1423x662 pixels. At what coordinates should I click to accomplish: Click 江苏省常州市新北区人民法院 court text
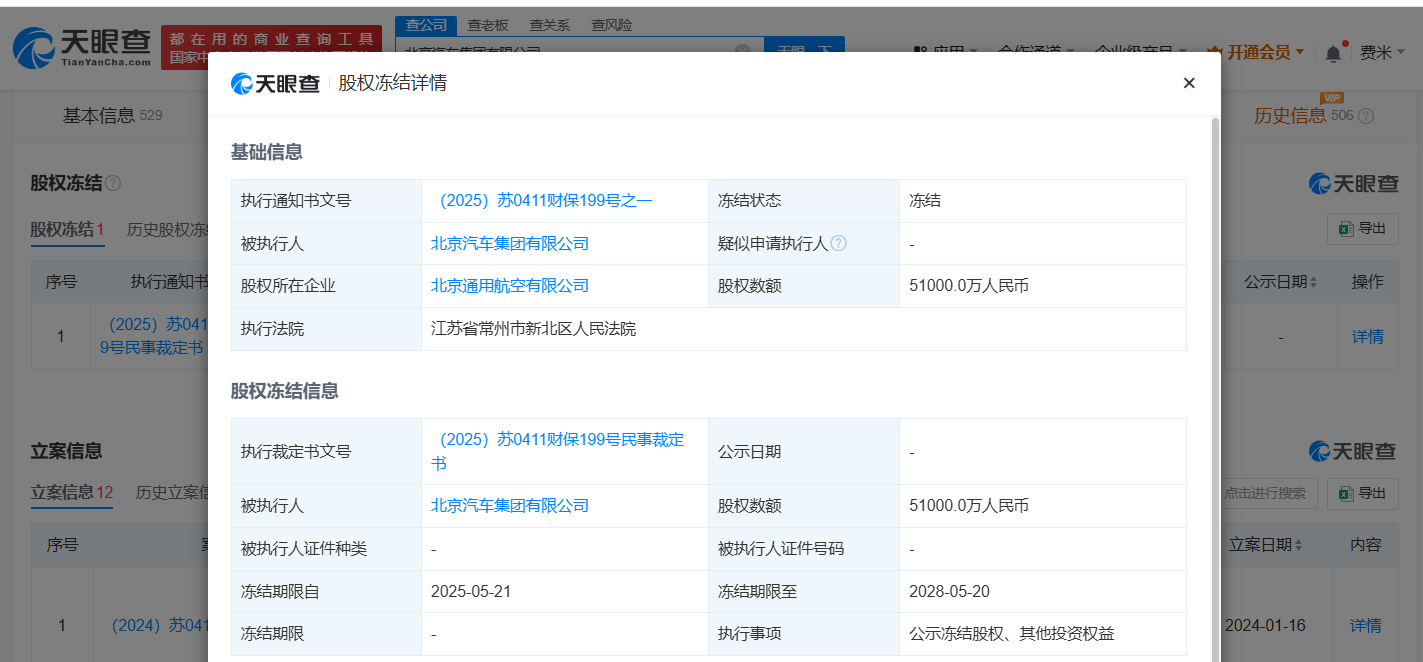pos(533,329)
